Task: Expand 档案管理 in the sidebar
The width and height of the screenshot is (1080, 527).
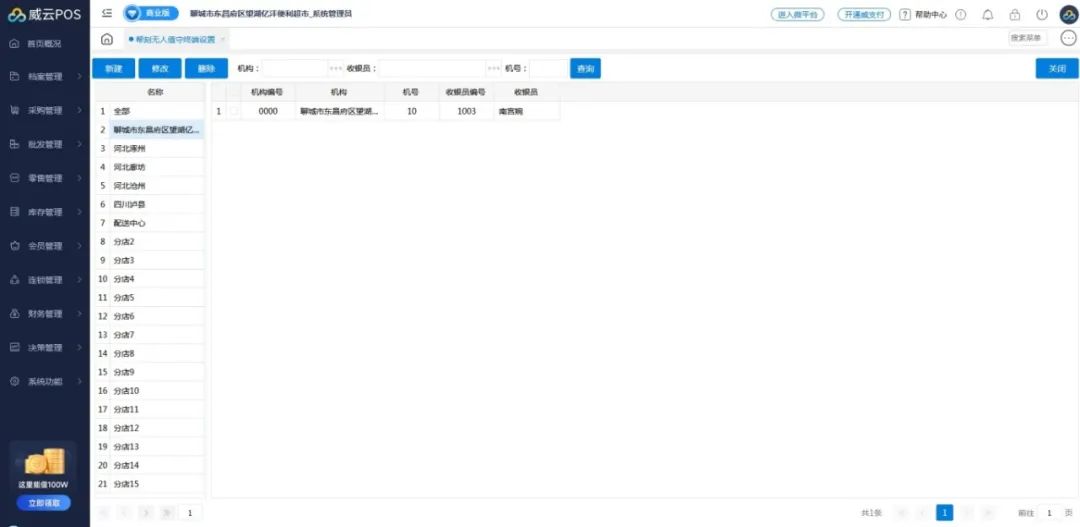Action: (45, 76)
